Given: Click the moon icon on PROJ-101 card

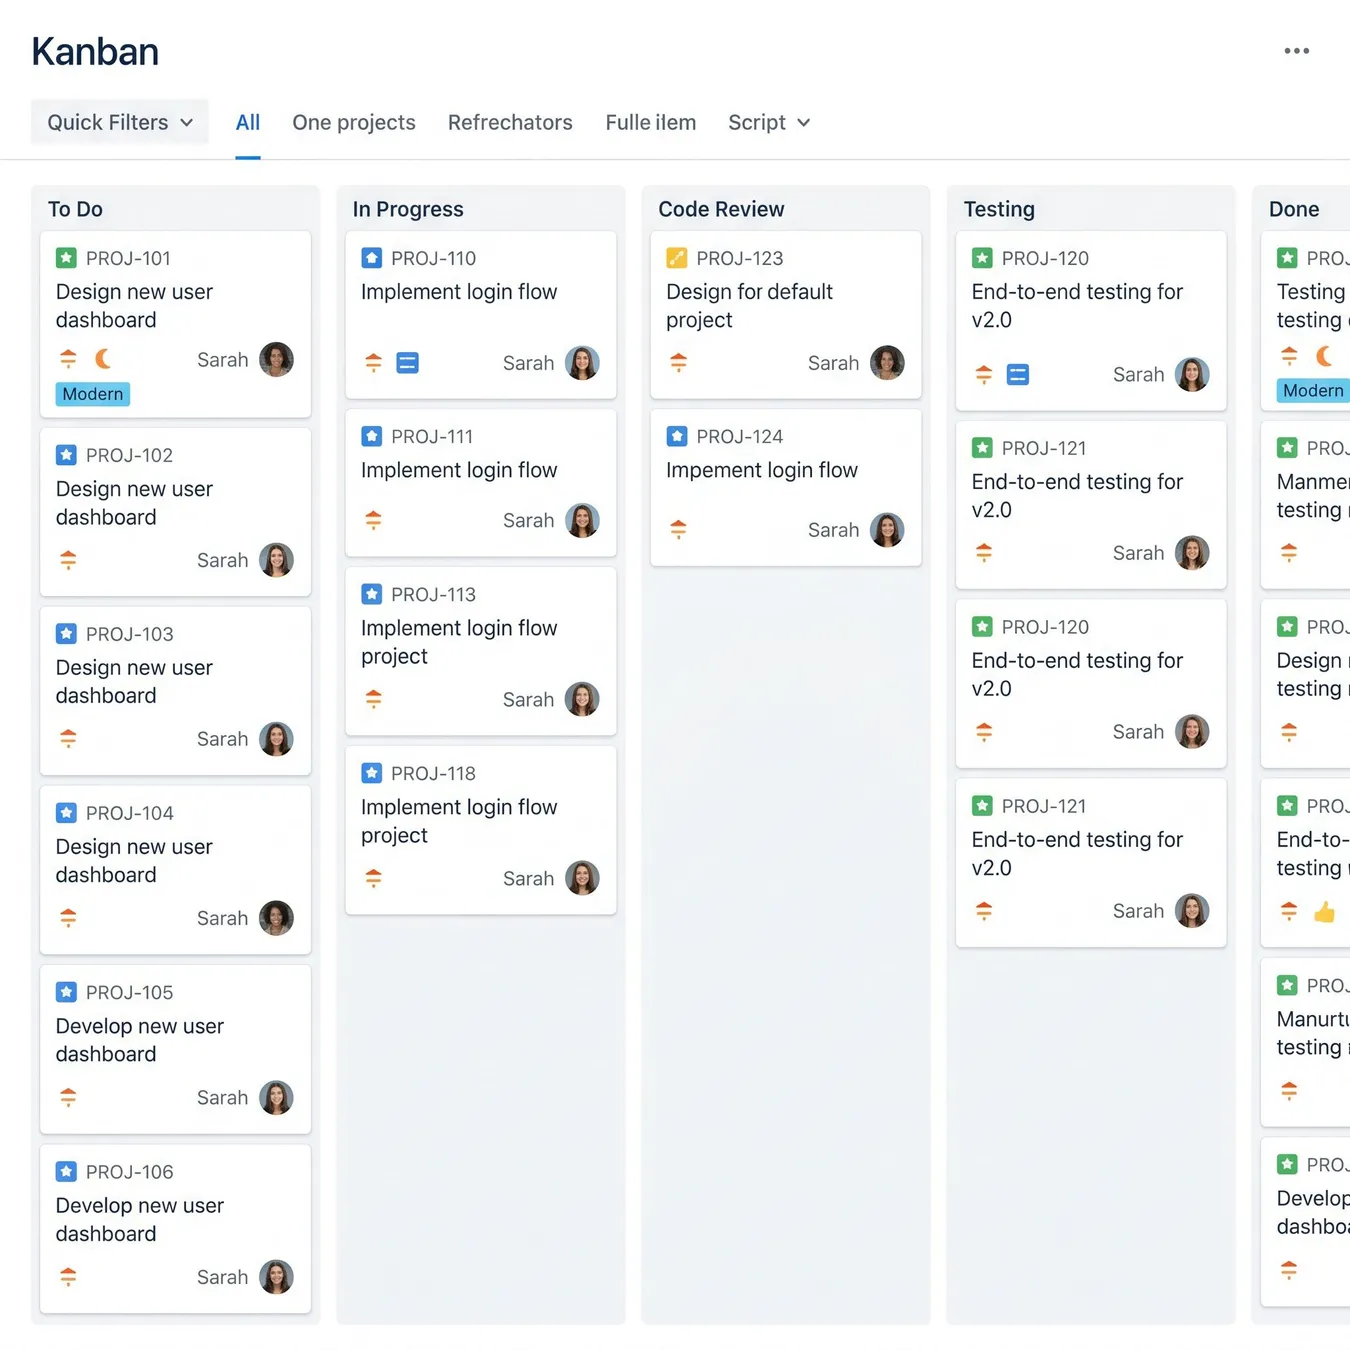Looking at the screenshot, I should click(x=103, y=358).
